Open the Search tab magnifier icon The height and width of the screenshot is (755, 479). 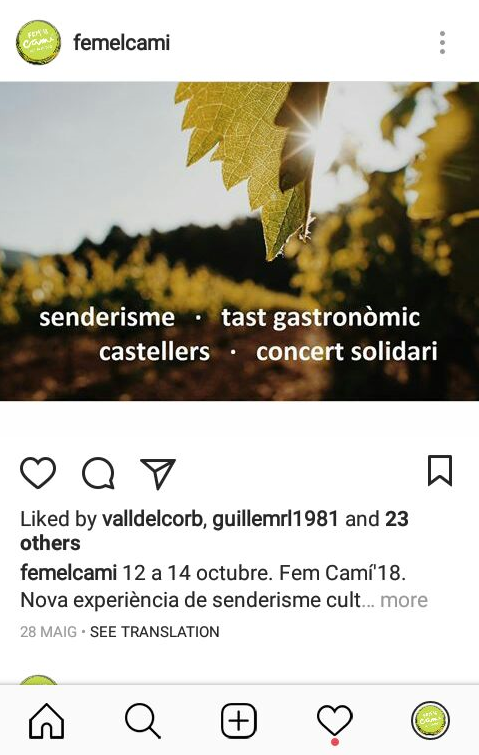[x=142, y=721]
